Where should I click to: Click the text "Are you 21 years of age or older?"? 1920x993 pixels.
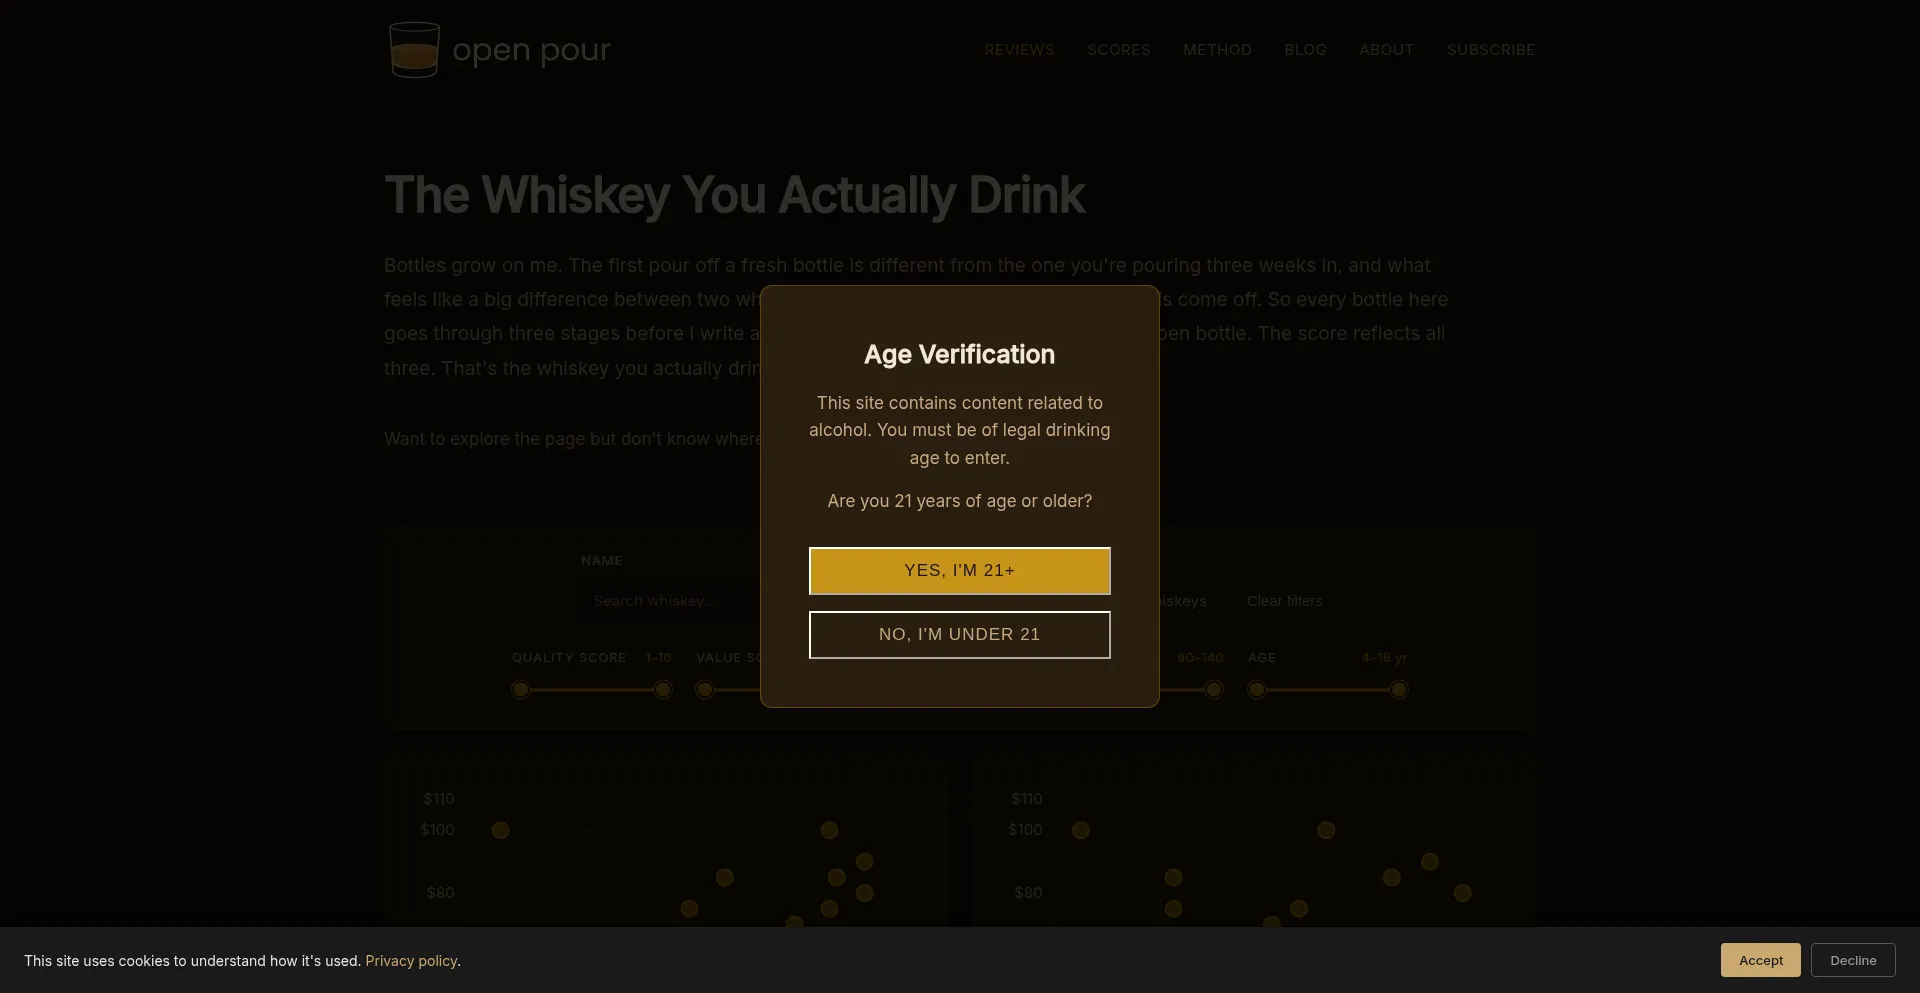[959, 501]
